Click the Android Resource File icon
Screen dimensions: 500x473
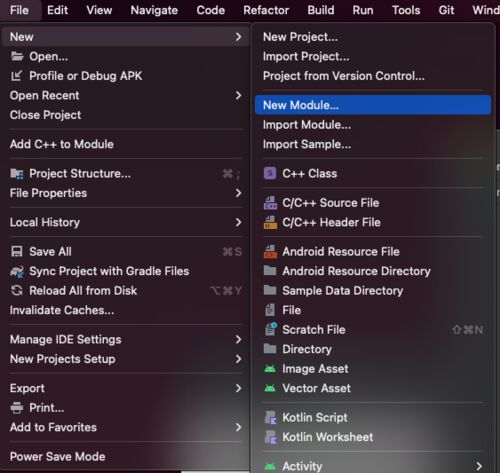pyautogui.click(x=270, y=252)
